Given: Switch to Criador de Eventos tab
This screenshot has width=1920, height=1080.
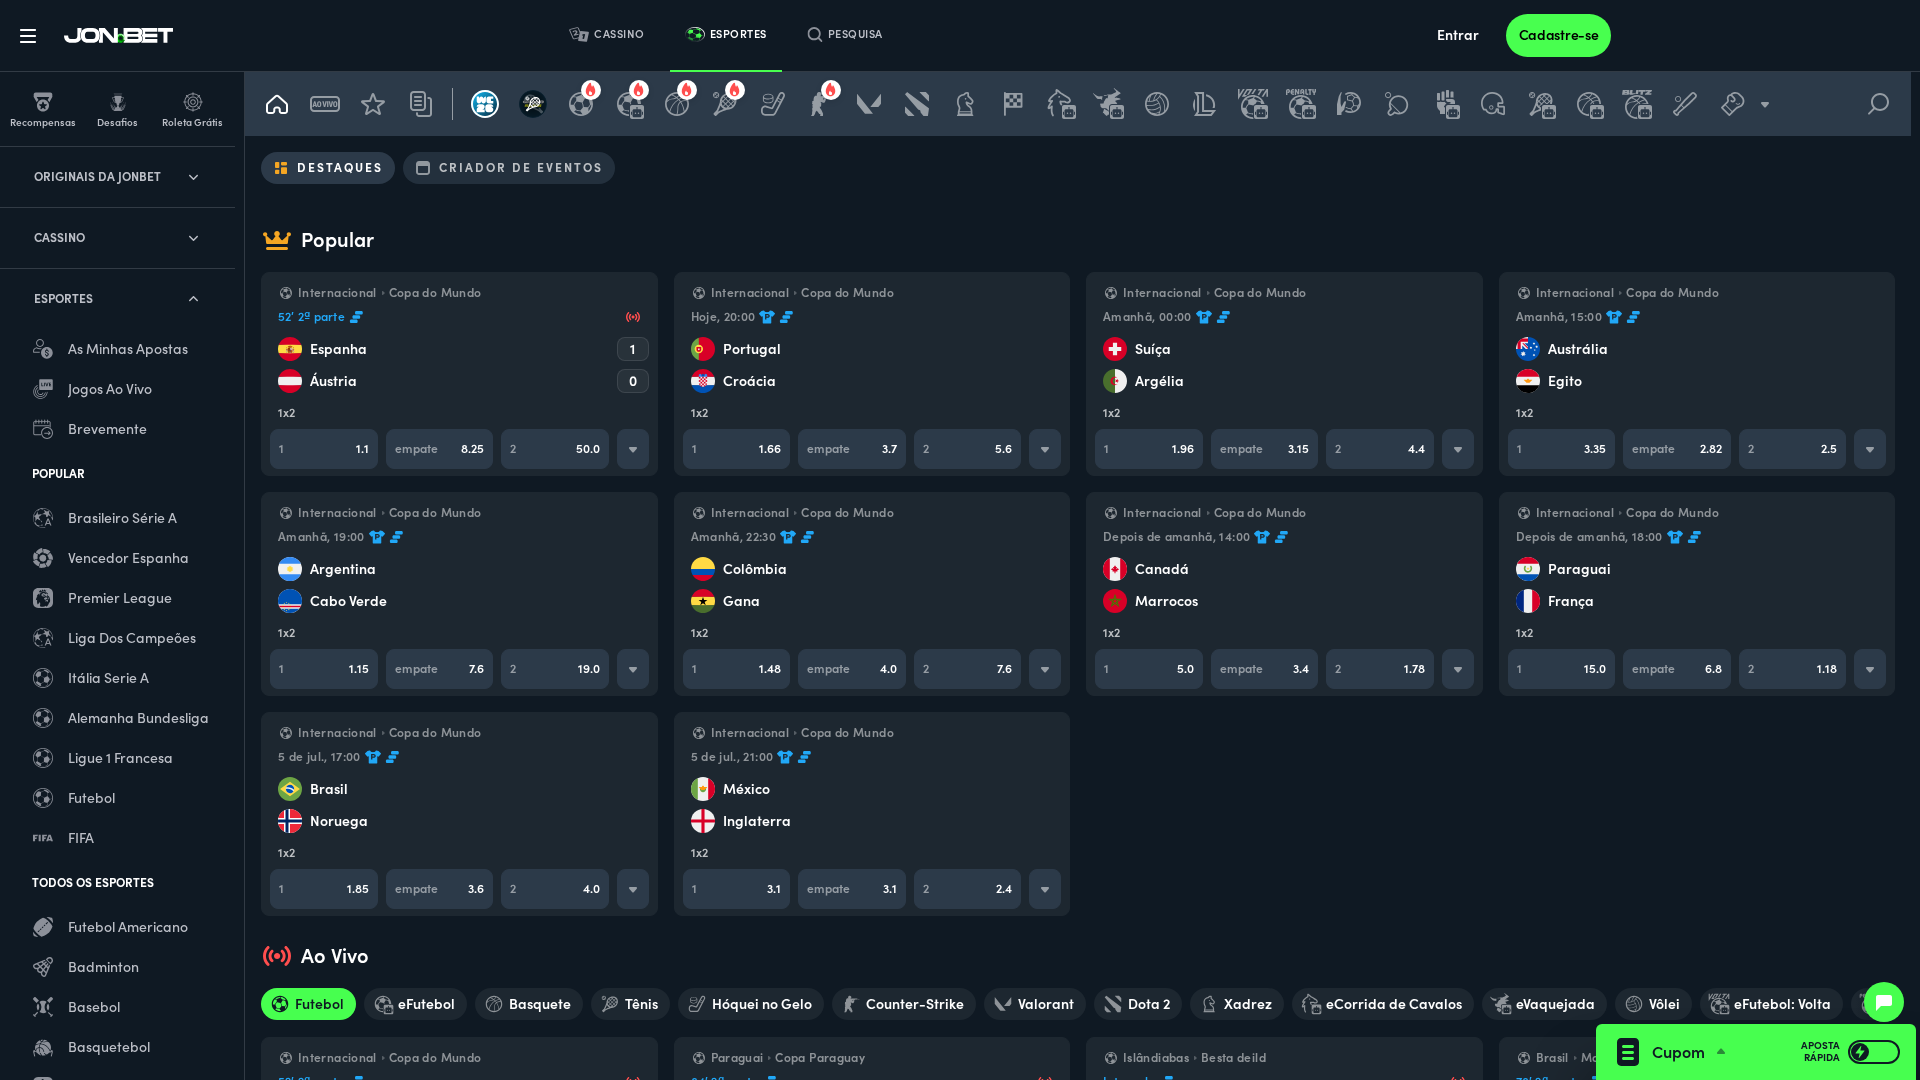Looking at the screenshot, I should click(x=509, y=168).
